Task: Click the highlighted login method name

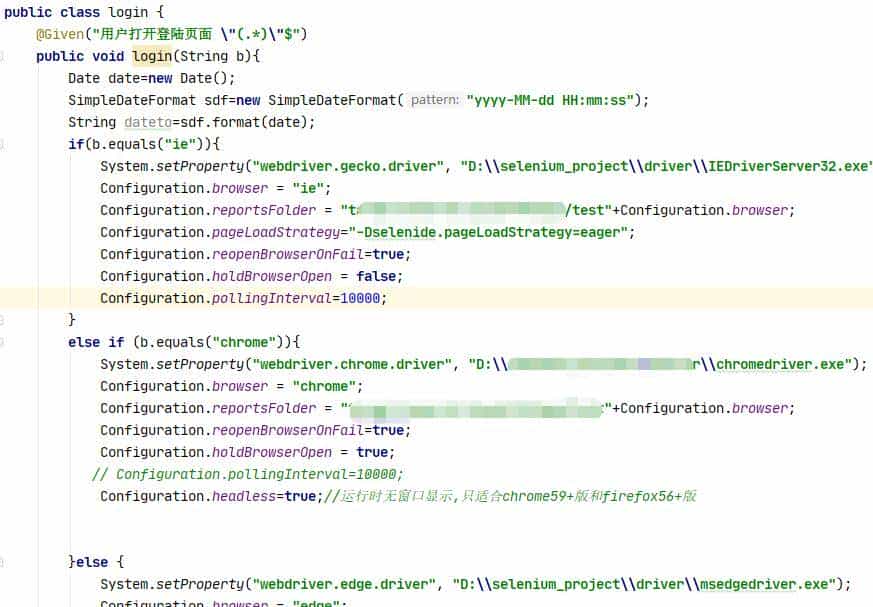Action: [152, 56]
